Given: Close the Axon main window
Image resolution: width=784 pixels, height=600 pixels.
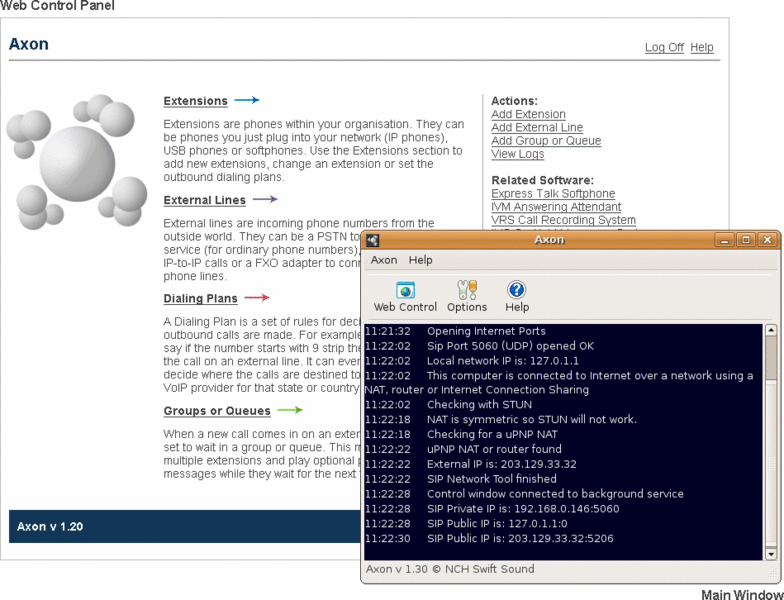Looking at the screenshot, I should pos(767,240).
